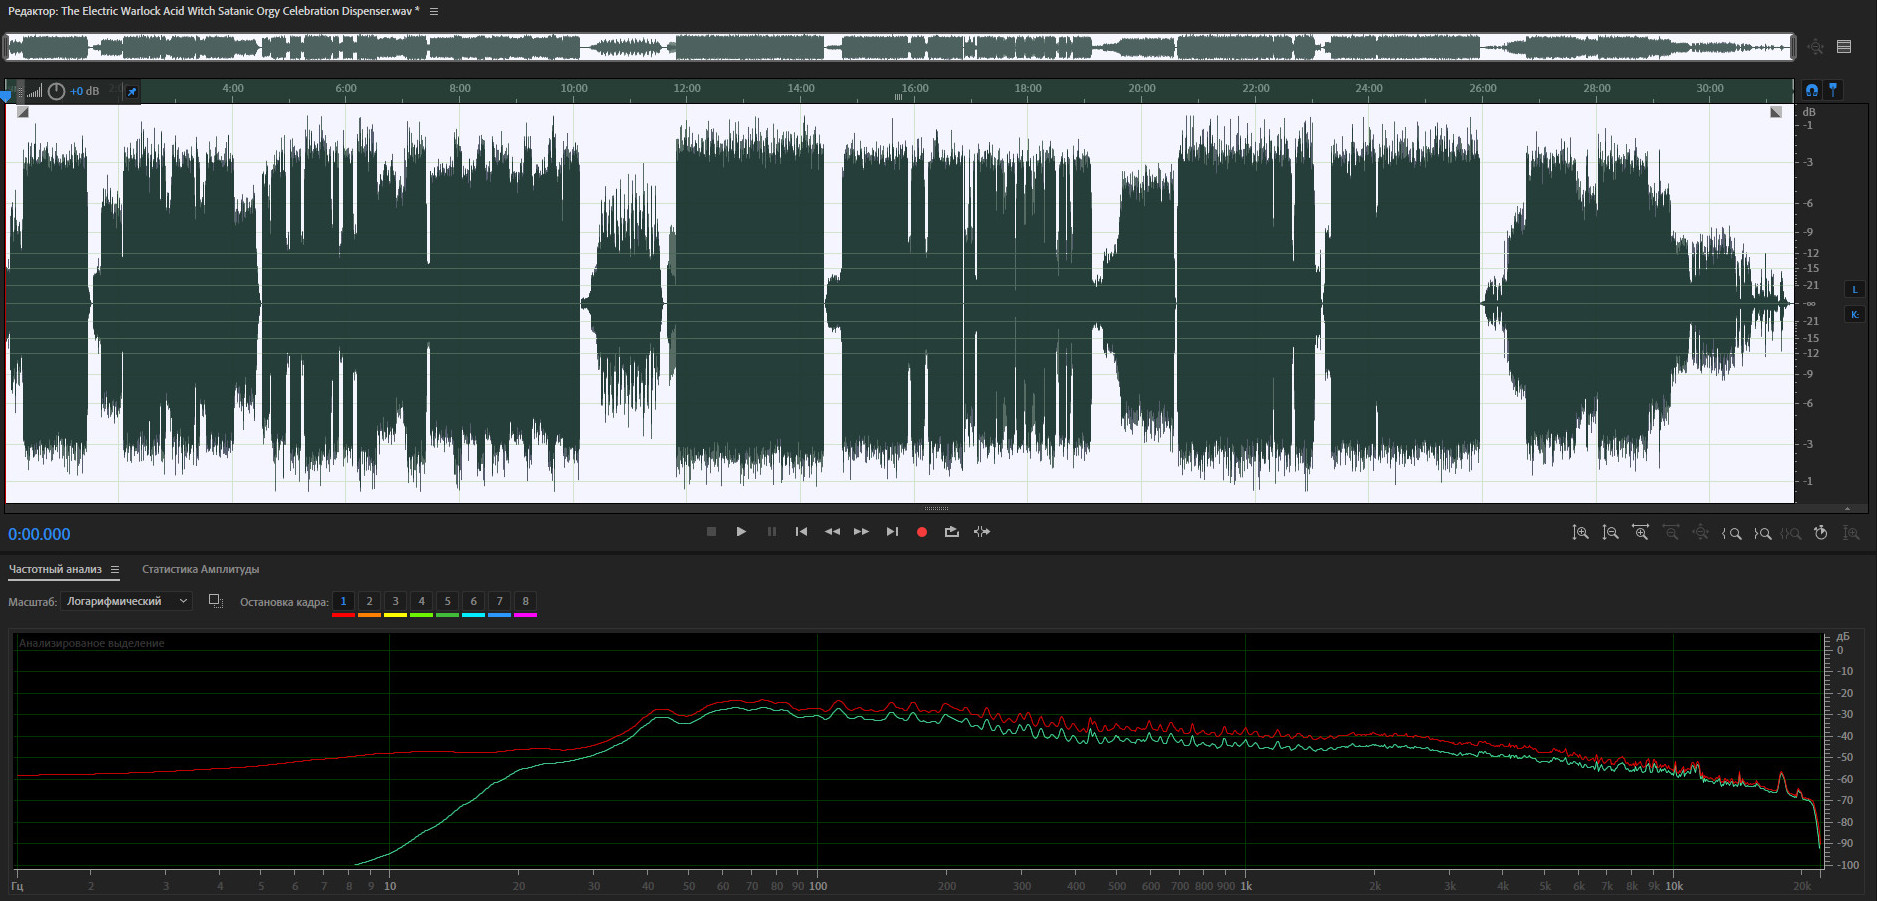This screenshot has height=901, width=1877.
Task: Click the skip selection icon
Action: [982, 532]
